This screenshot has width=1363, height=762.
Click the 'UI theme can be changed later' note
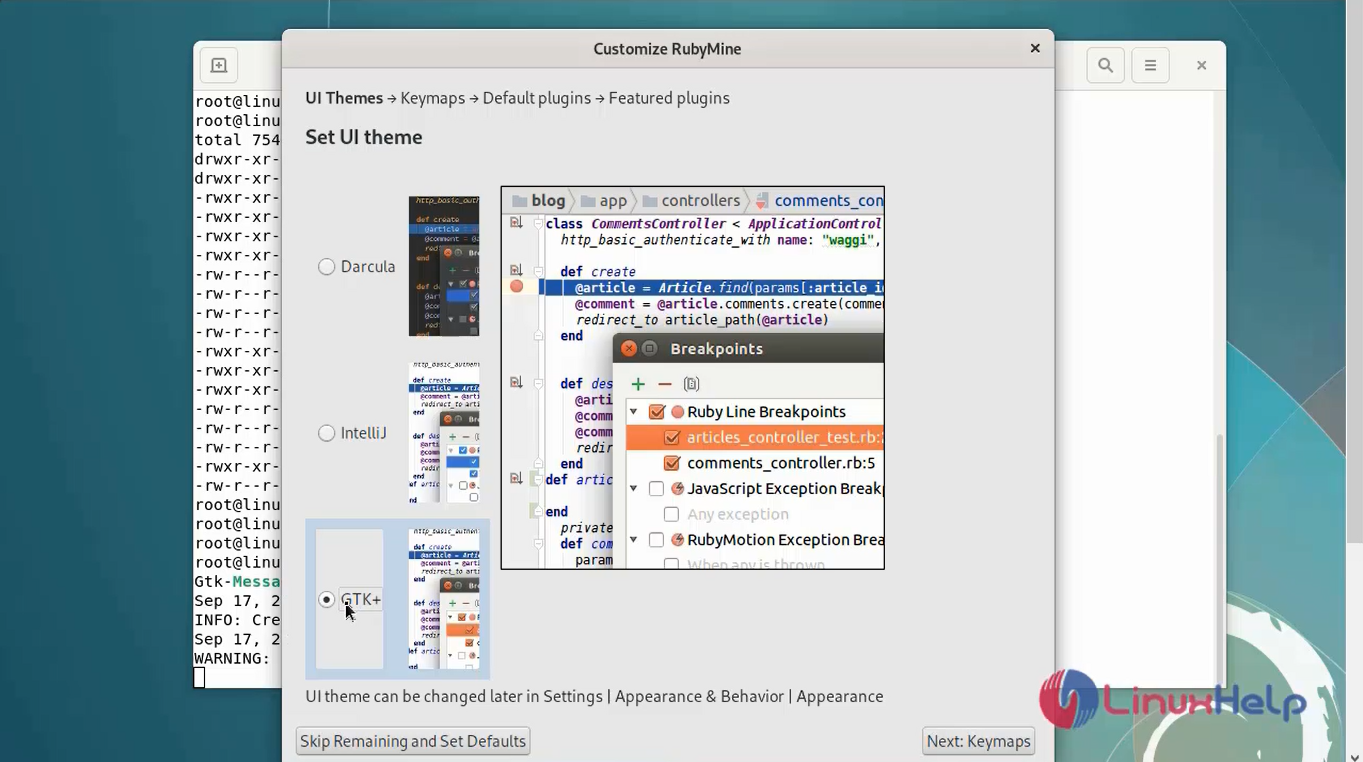tap(594, 696)
